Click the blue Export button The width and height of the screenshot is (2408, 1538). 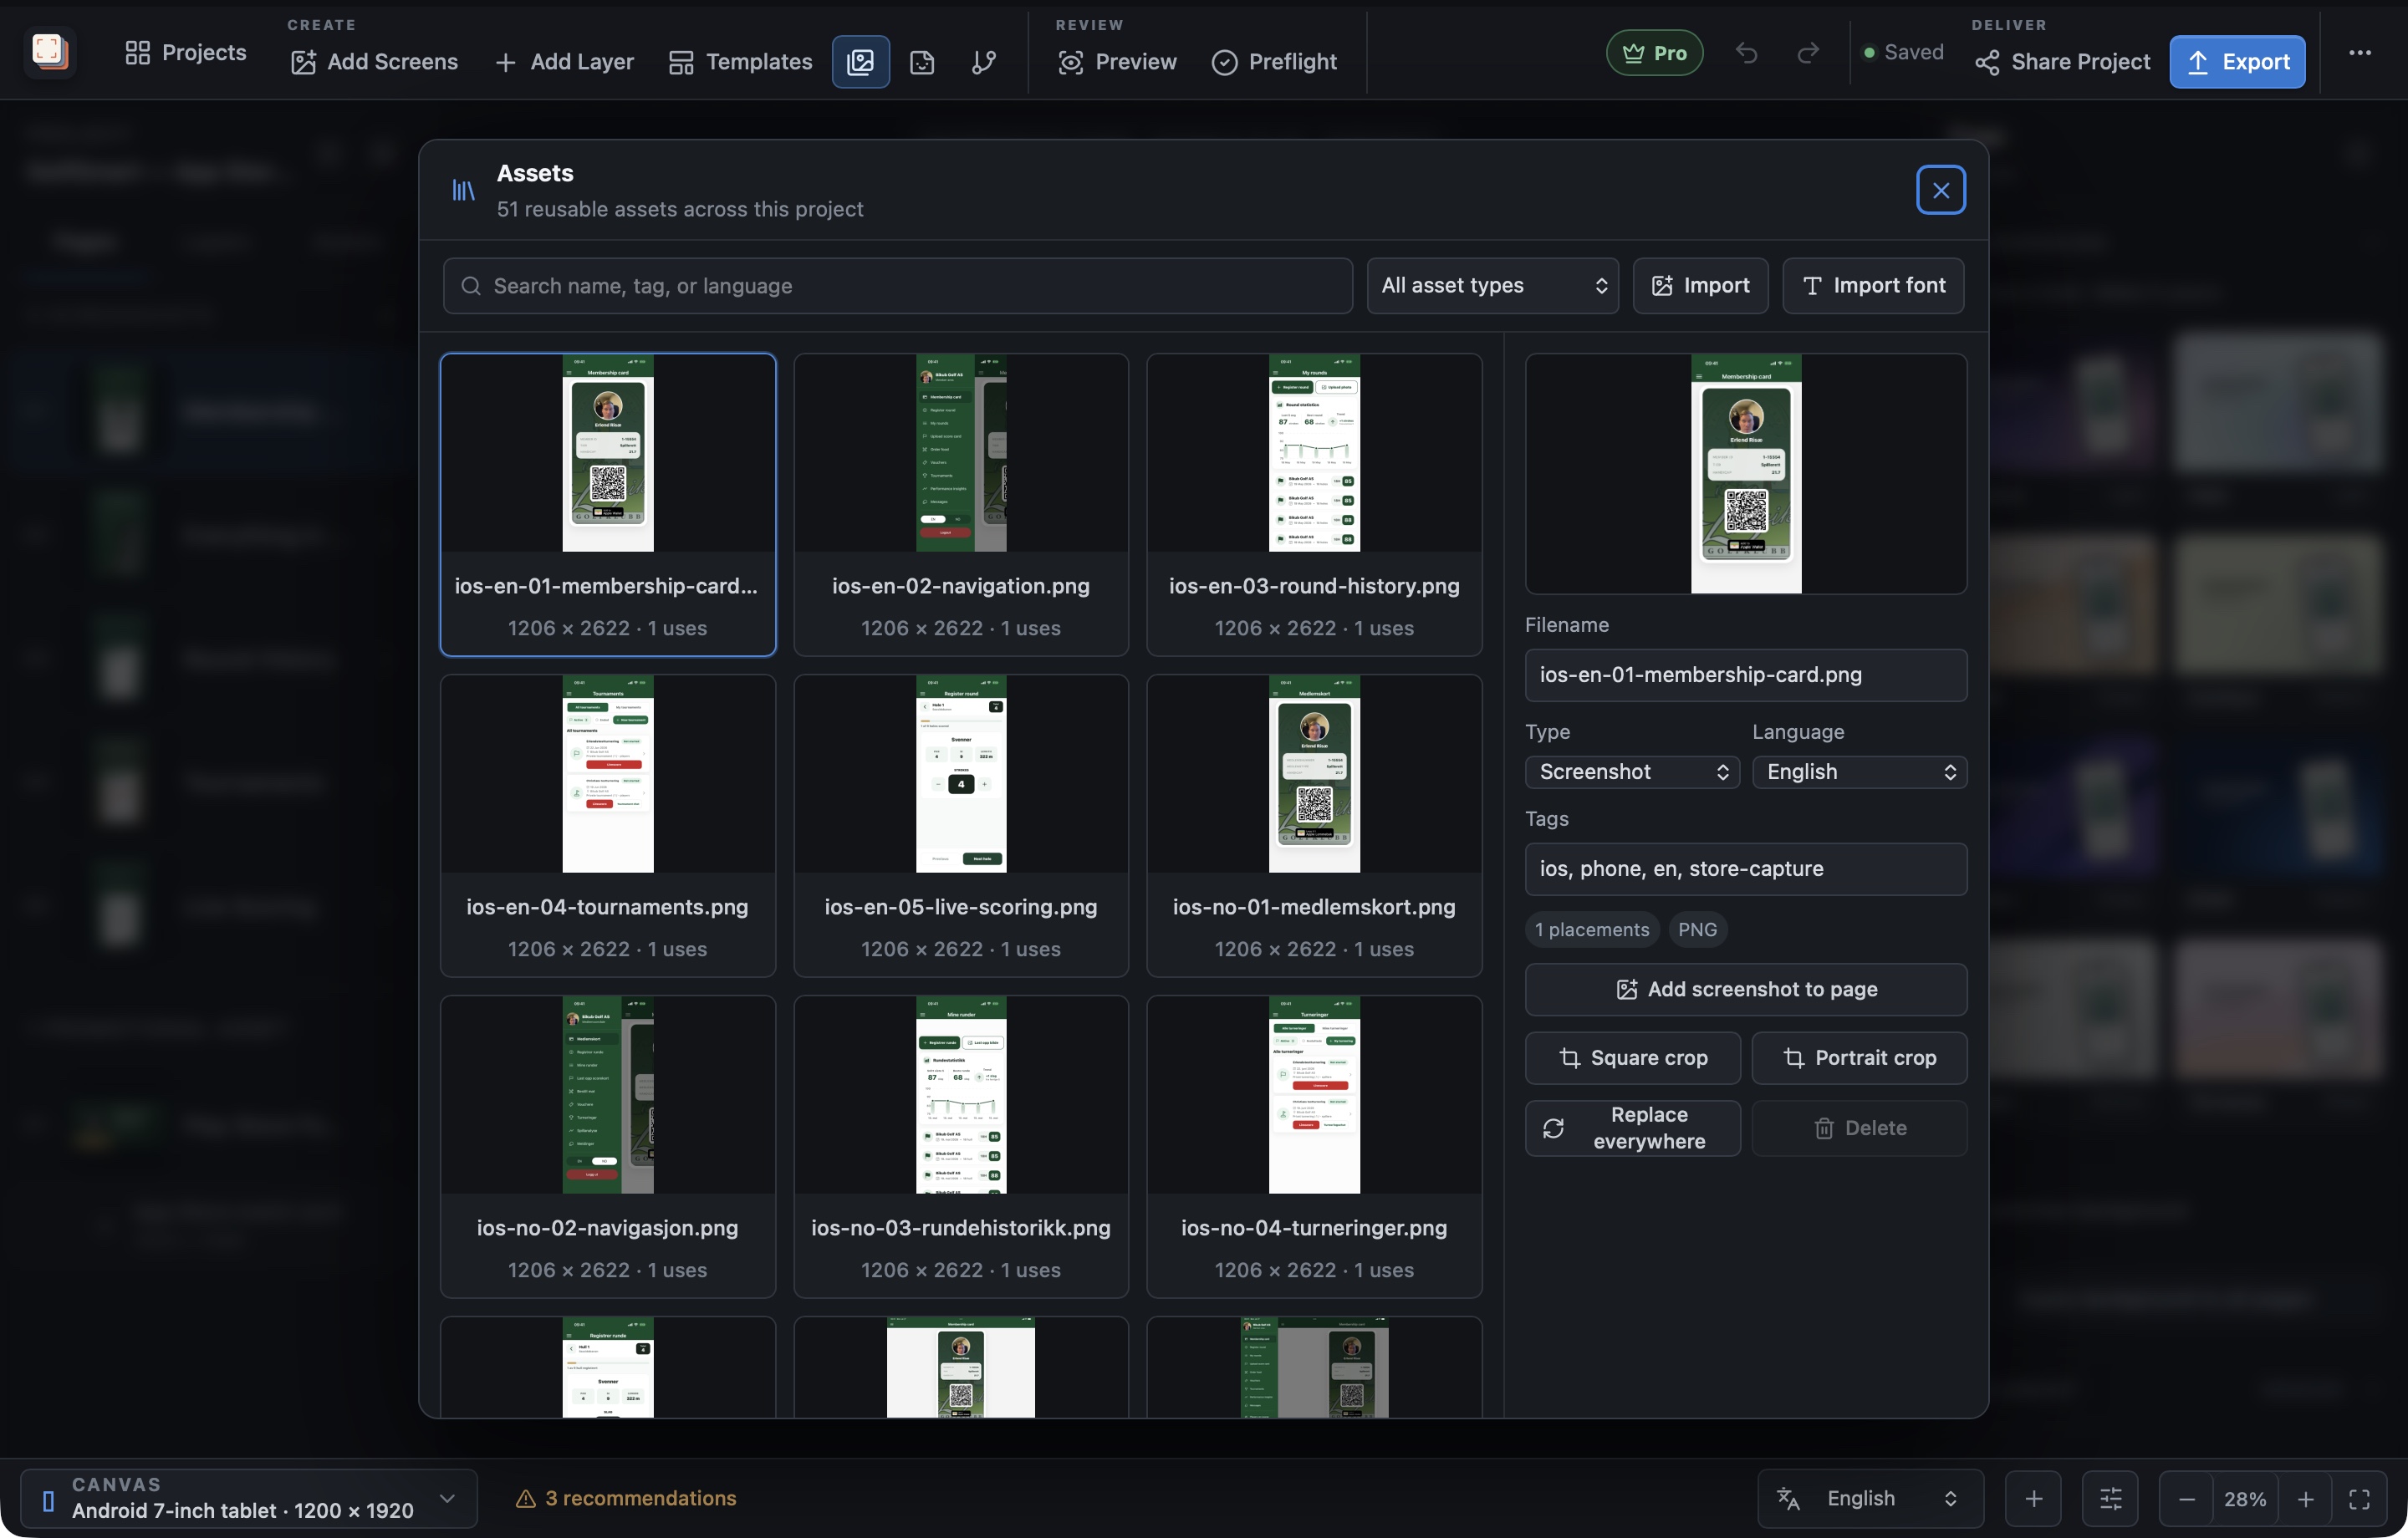[x=2237, y=62]
